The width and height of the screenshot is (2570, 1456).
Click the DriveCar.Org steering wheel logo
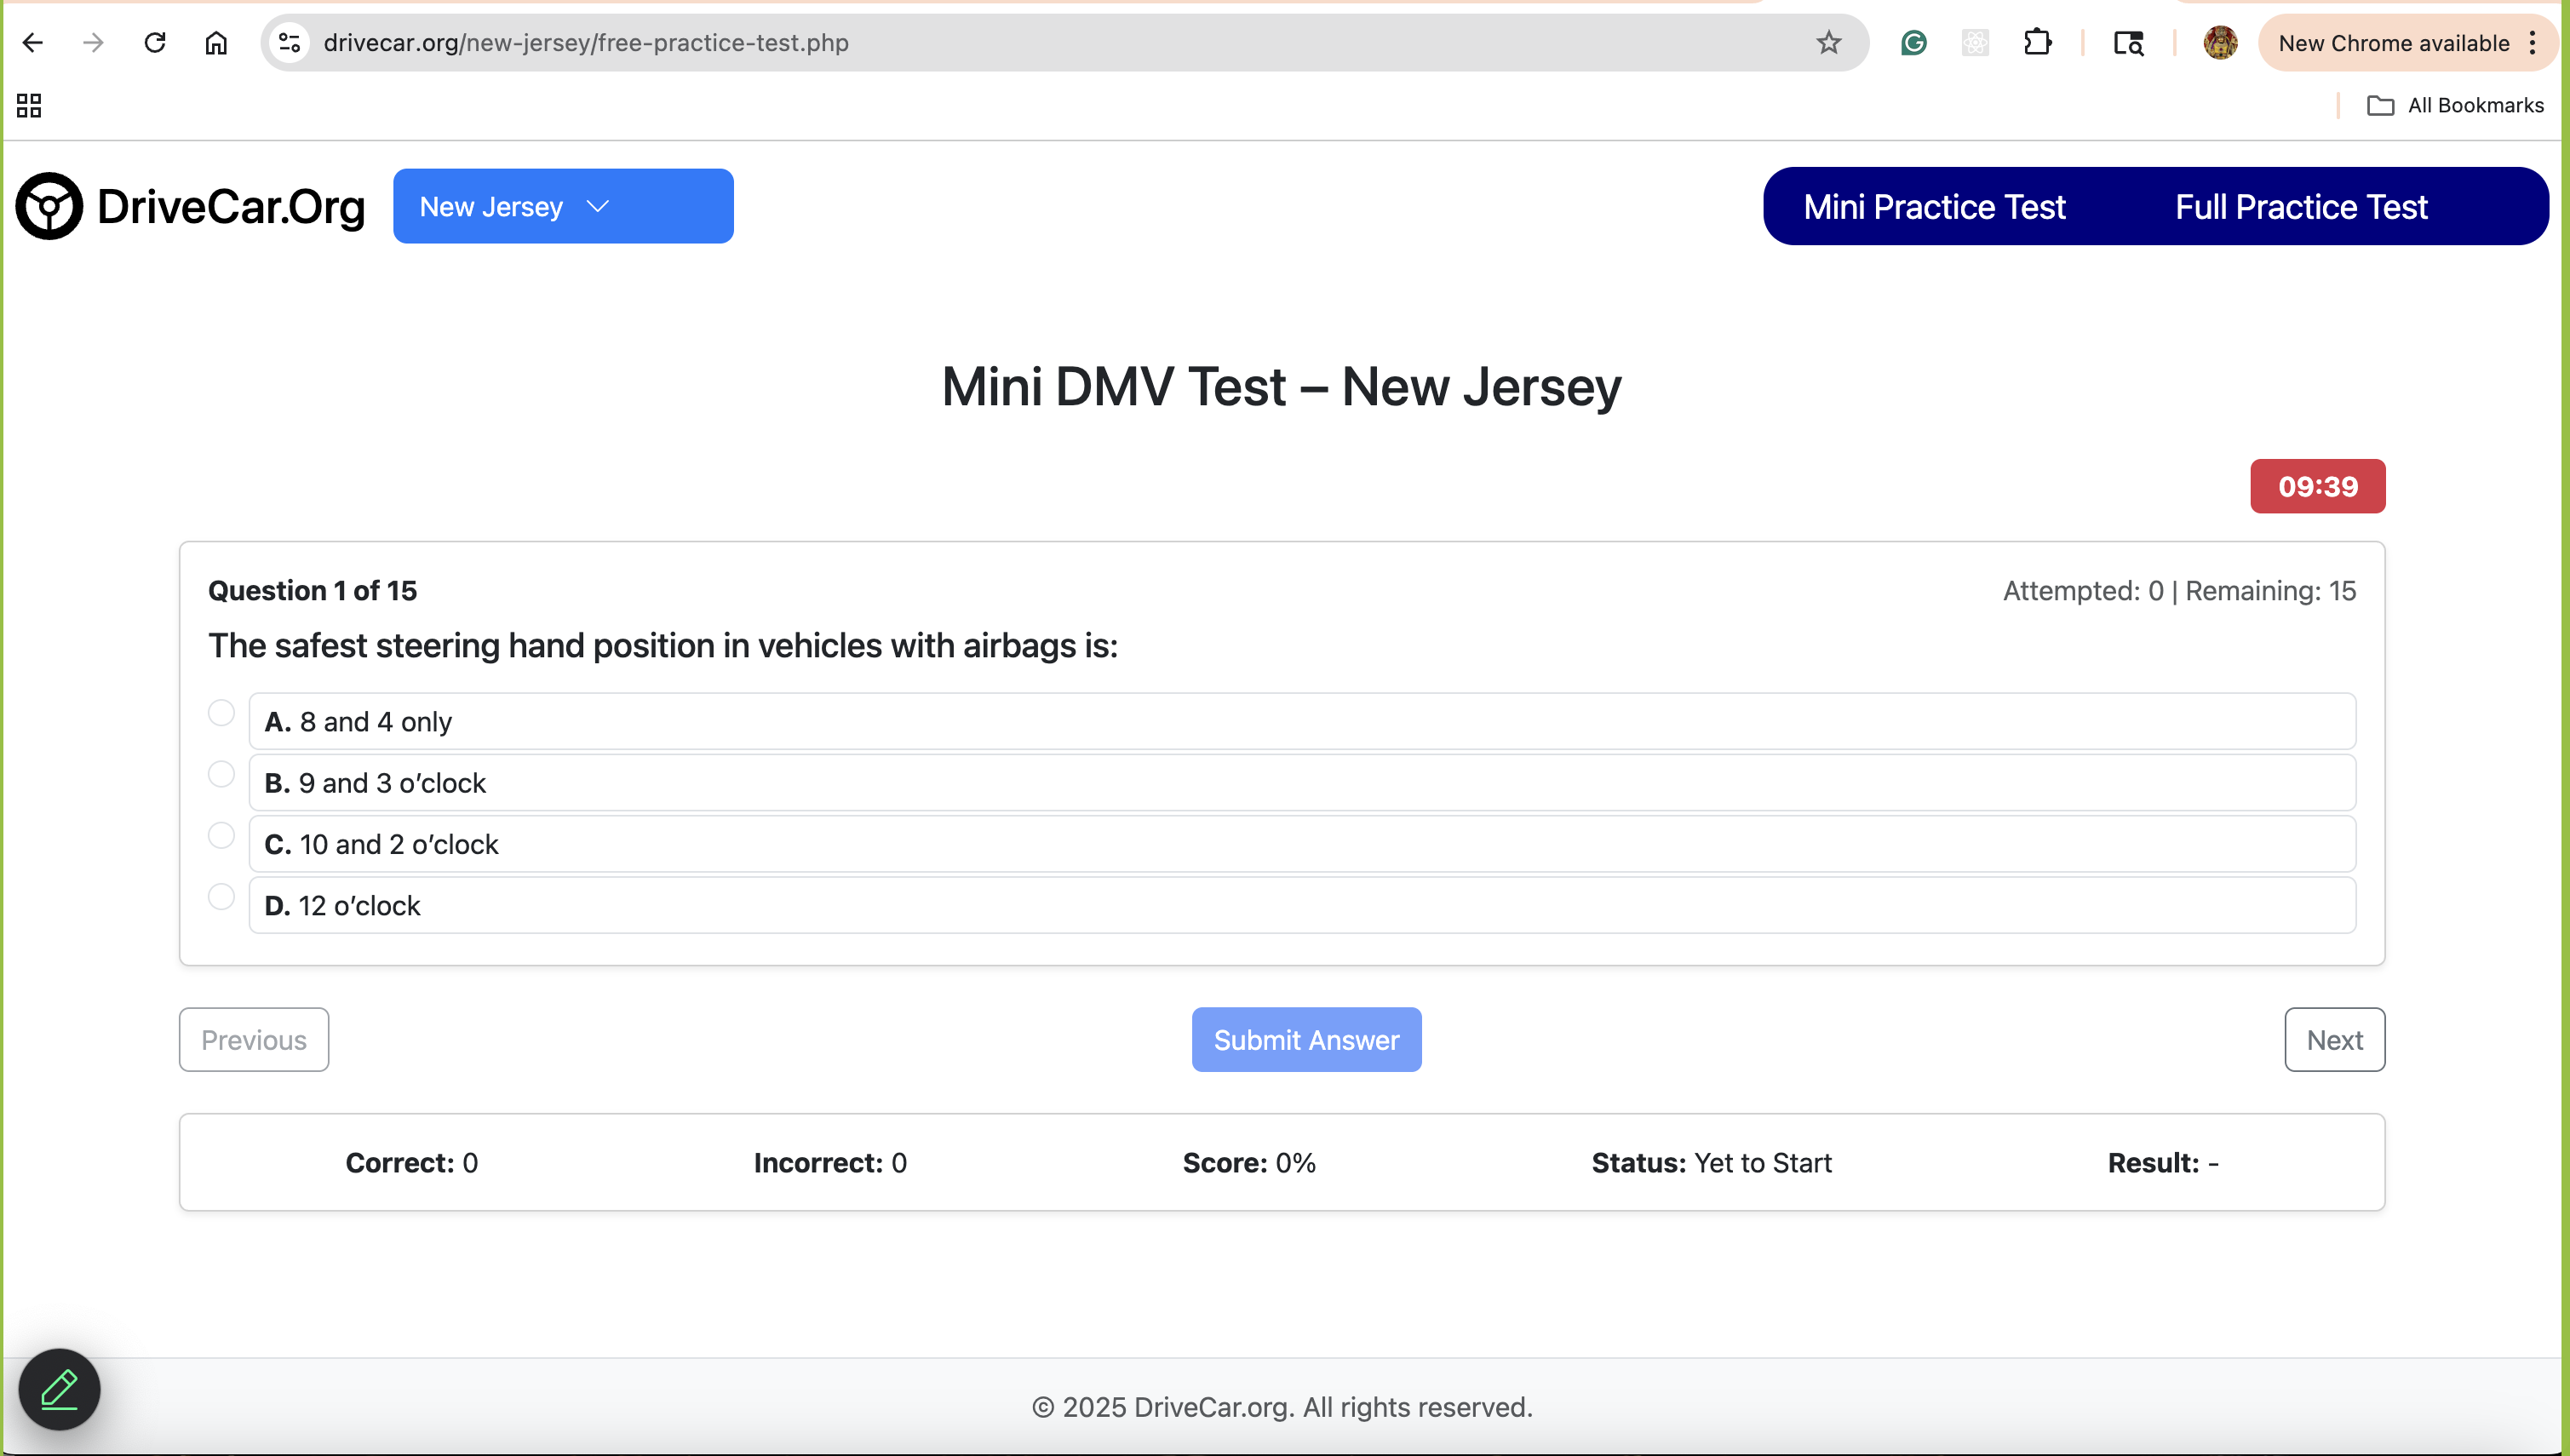click(49, 206)
